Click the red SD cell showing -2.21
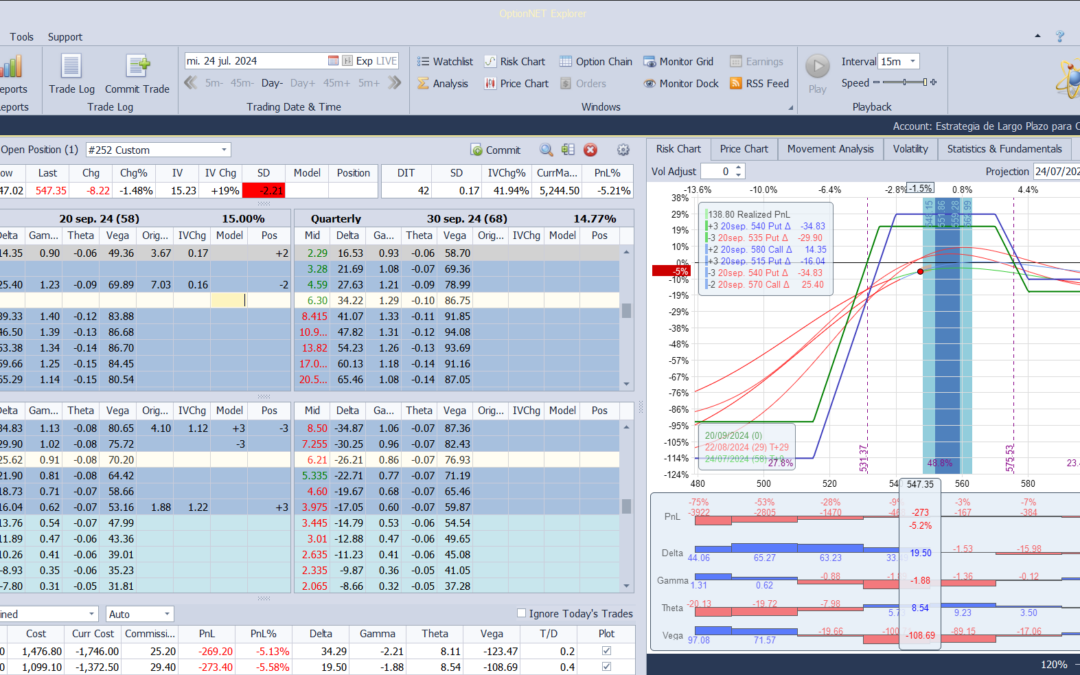 click(x=263, y=190)
